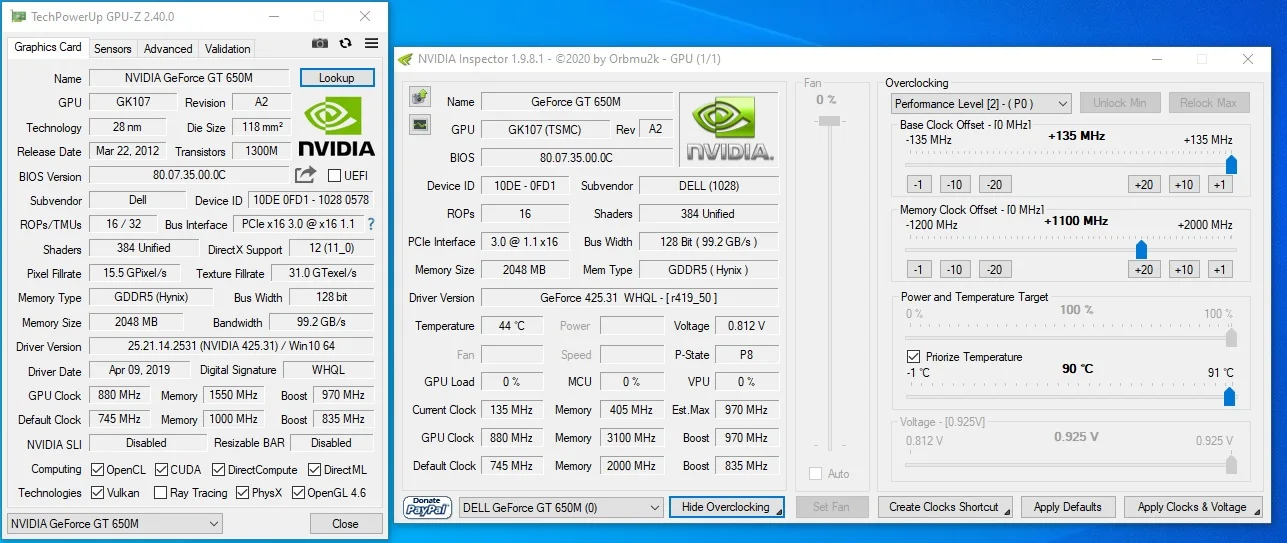Open upload tool icon beside Name in Inspector
The width and height of the screenshot is (1287, 543).
420,97
